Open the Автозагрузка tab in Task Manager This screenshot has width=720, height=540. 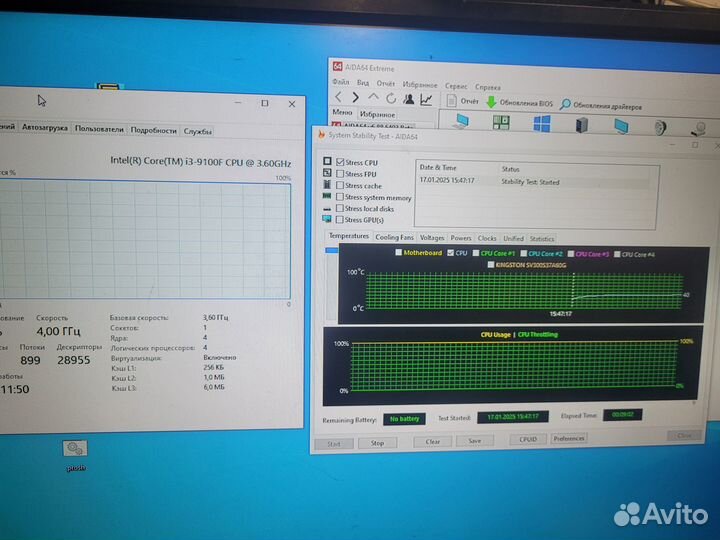[45, 128]
